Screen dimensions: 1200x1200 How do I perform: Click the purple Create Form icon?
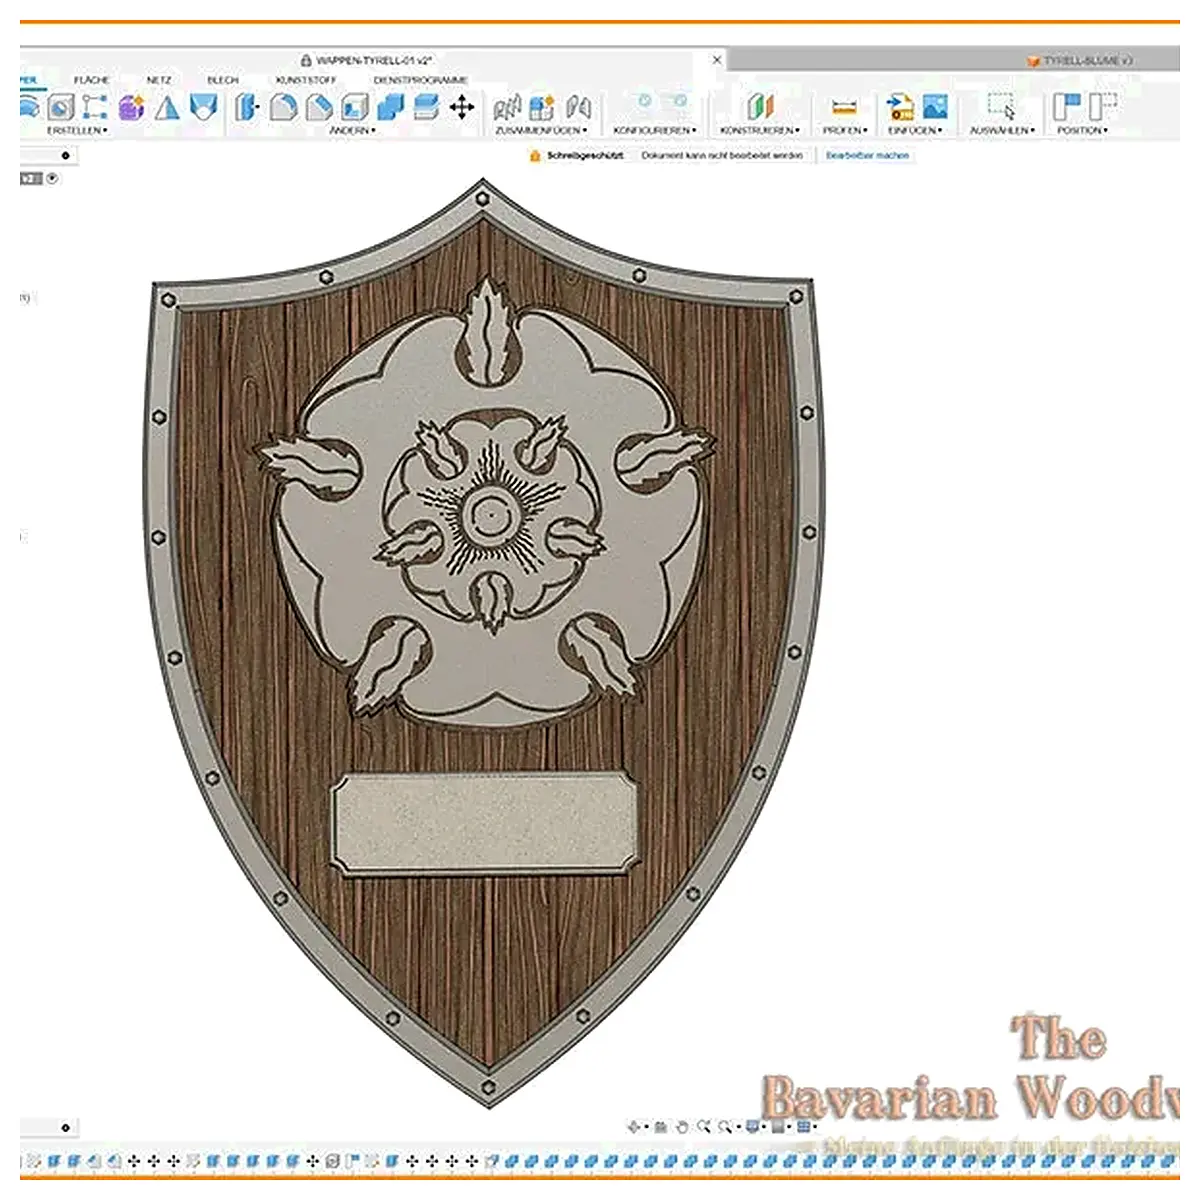coord(131,107)
